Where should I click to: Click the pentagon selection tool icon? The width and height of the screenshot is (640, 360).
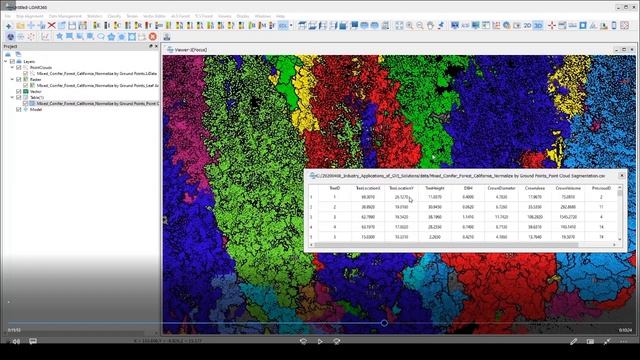[x=111, y=37]
